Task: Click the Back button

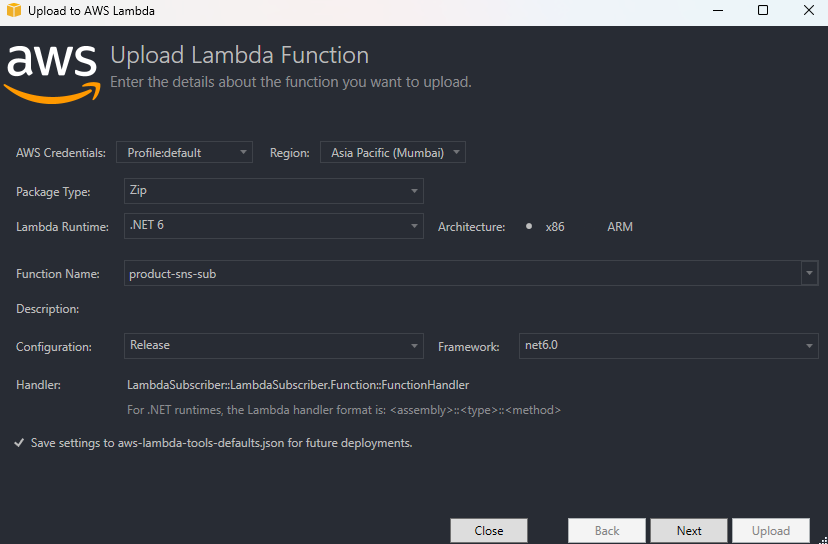Action: tap(606, 531)
